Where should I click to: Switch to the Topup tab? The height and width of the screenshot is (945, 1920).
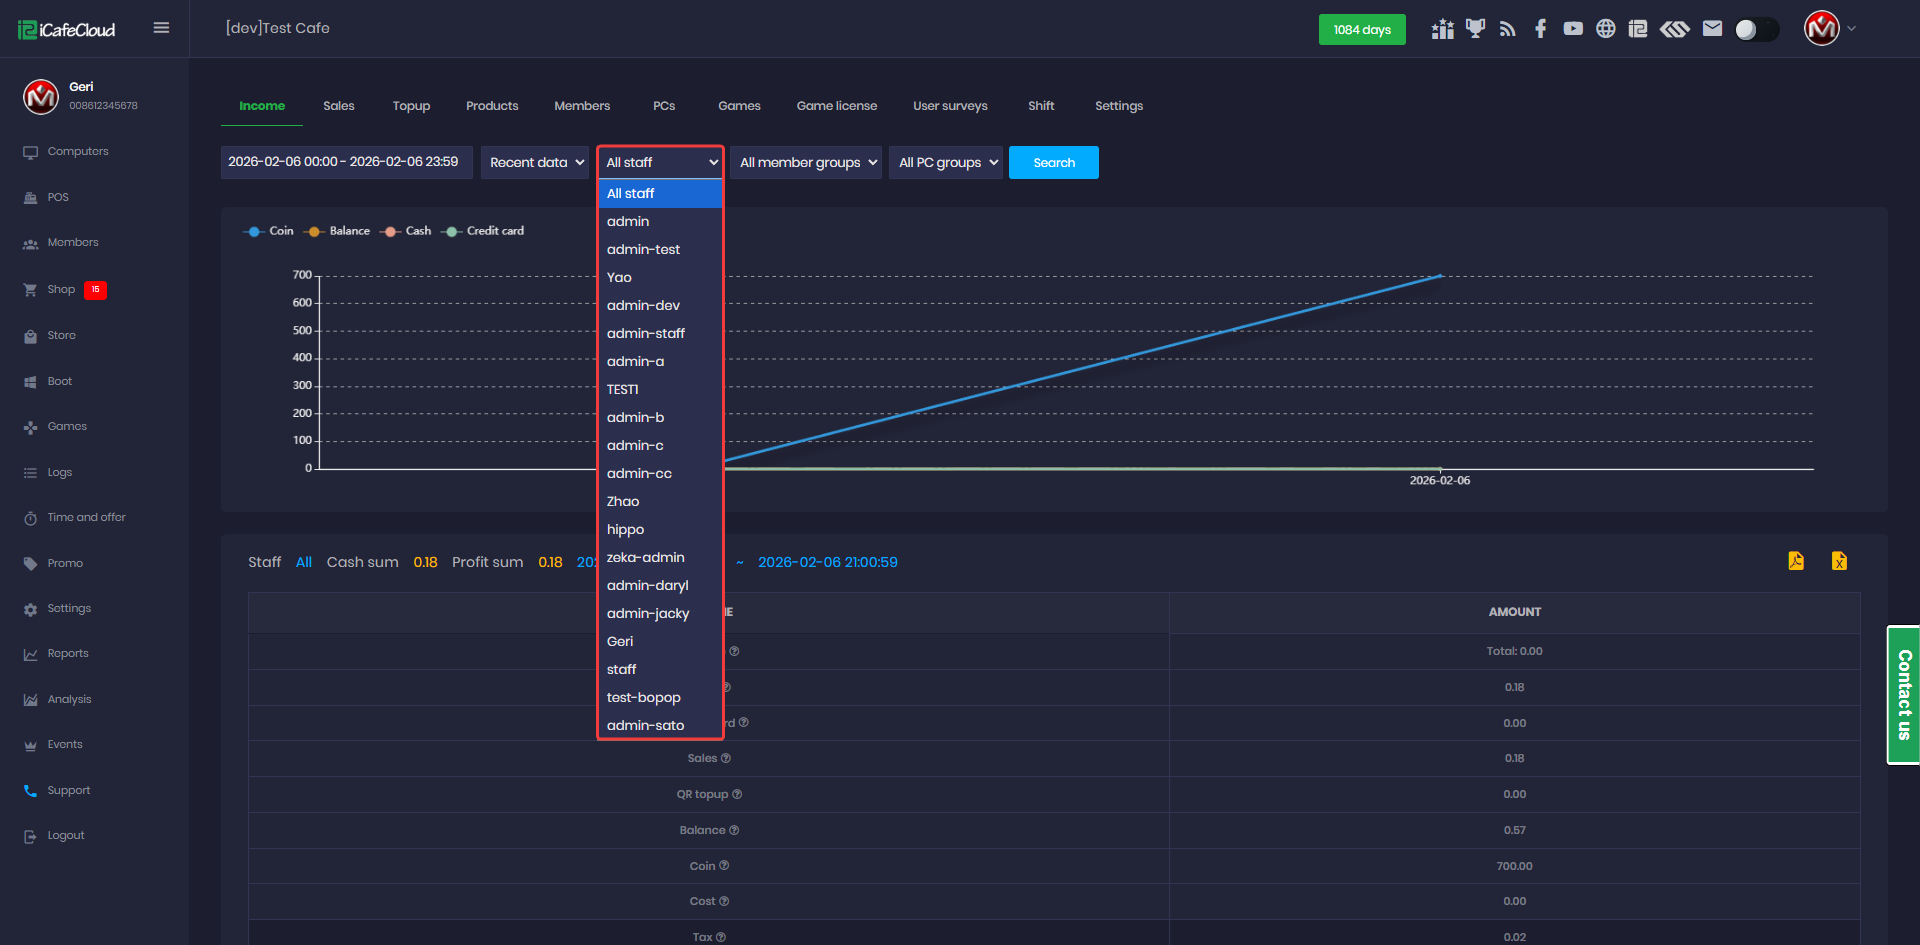click(411, 106)
